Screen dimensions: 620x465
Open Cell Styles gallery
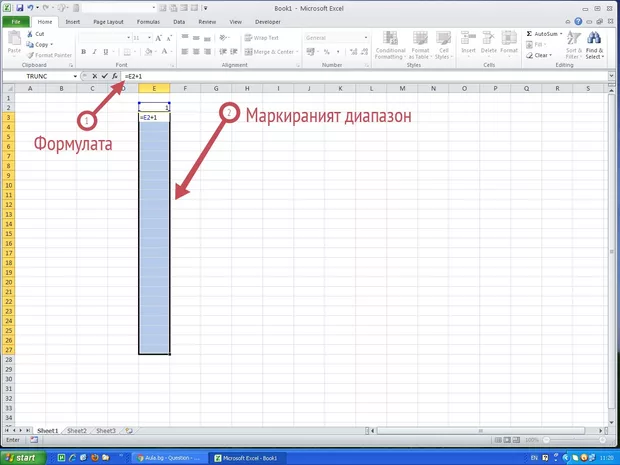pyautogui.click(x=443, y=45)
